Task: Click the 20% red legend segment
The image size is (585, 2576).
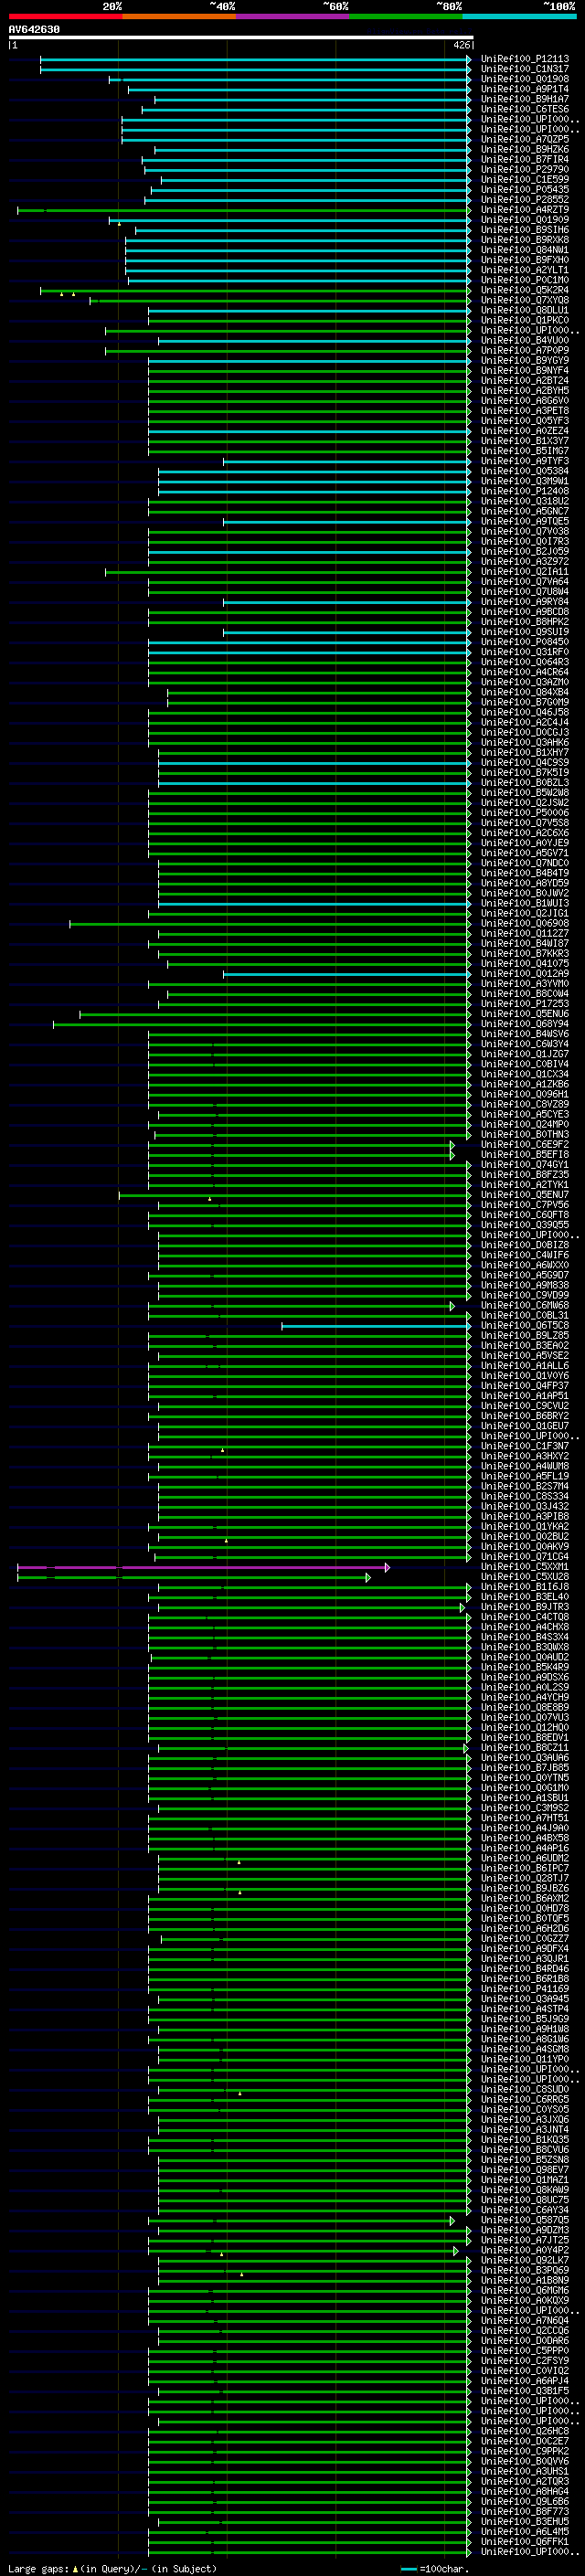Action: point(65,16)
